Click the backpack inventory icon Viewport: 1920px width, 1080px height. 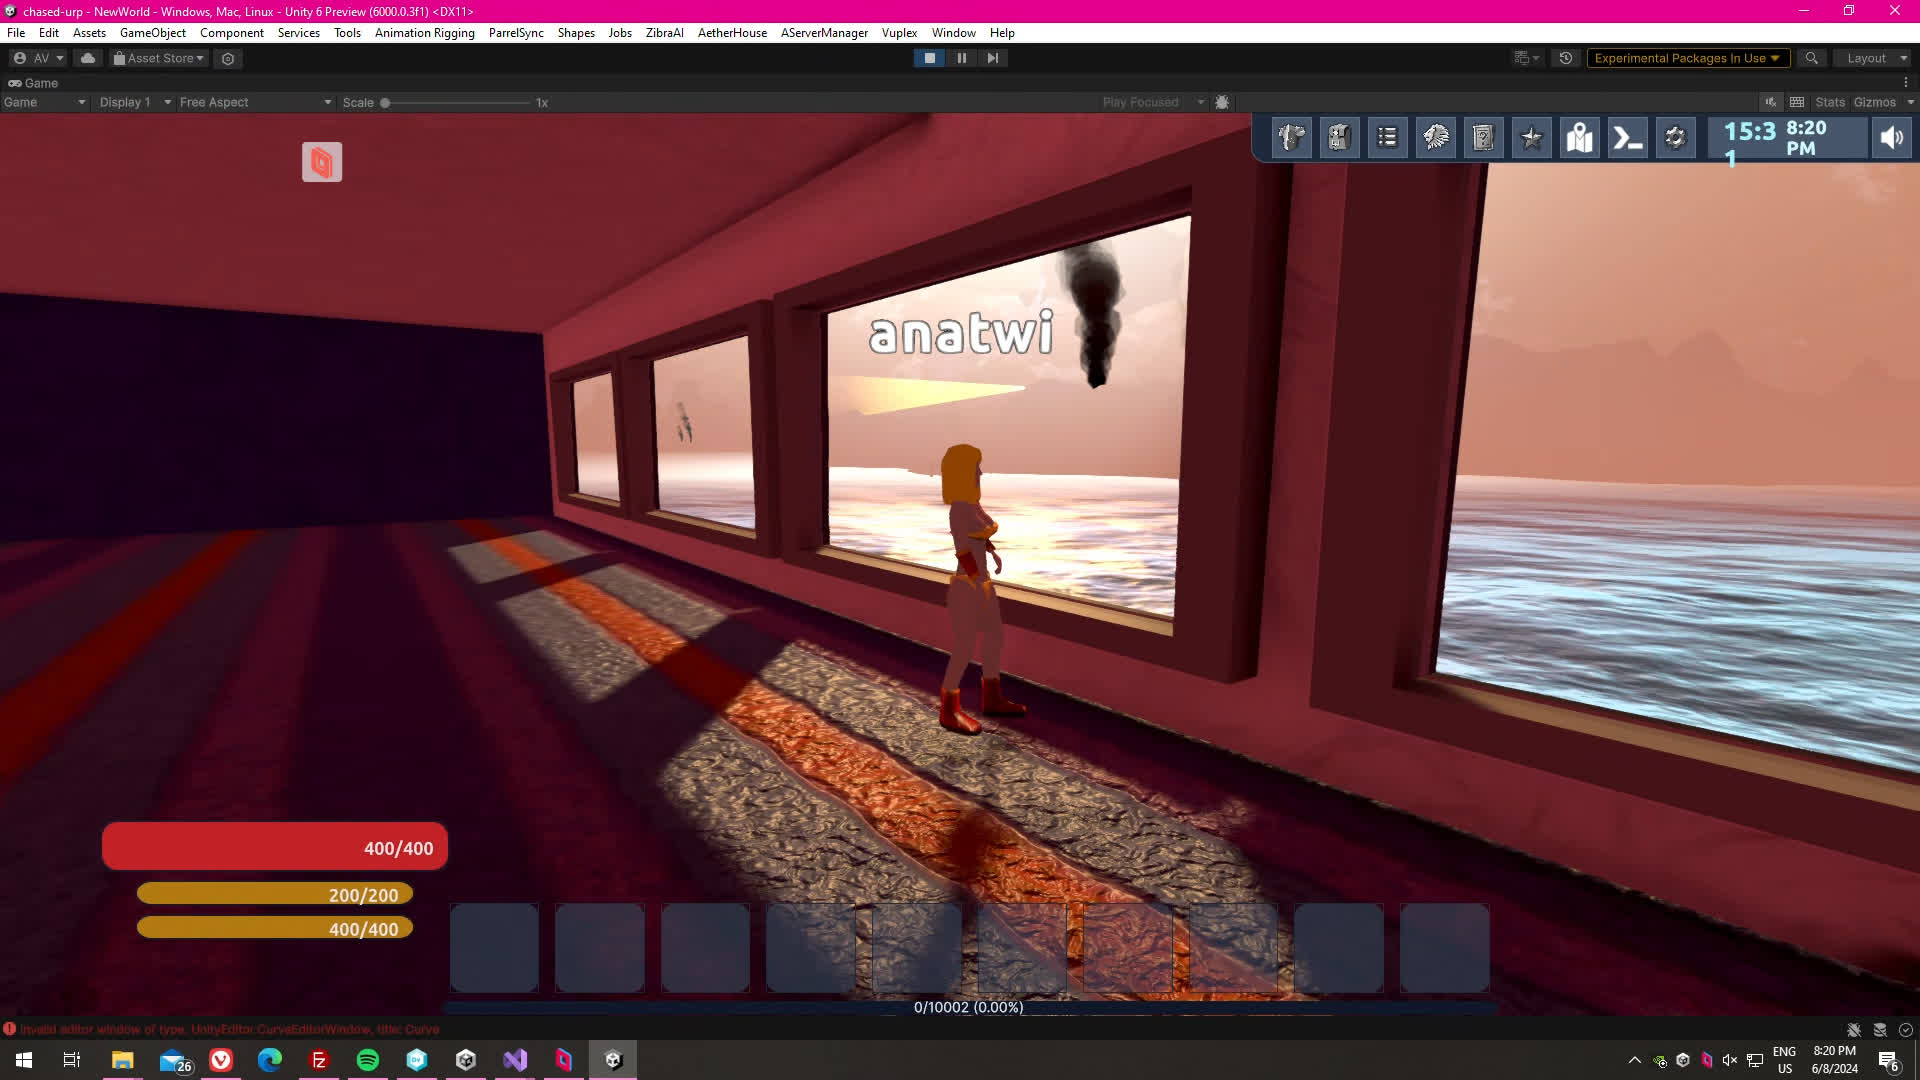[1339, 138]
